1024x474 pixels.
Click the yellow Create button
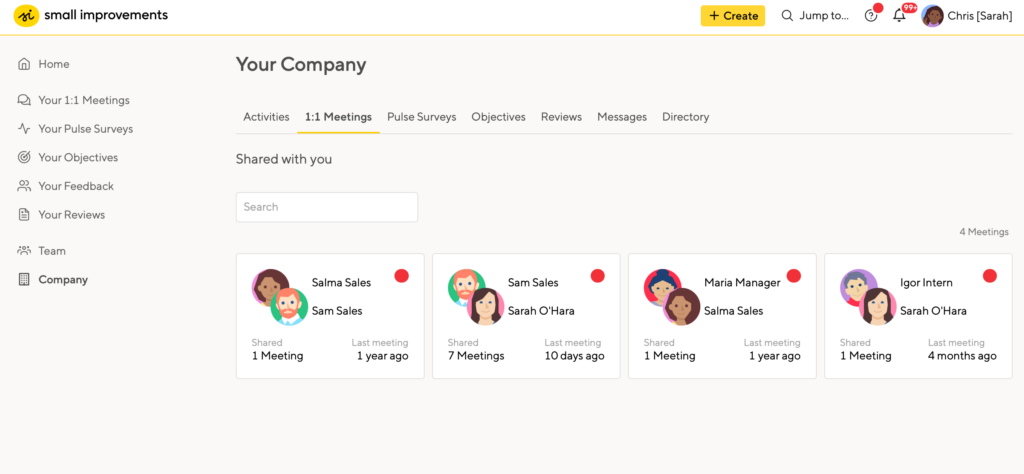click(x=733, y=16)
